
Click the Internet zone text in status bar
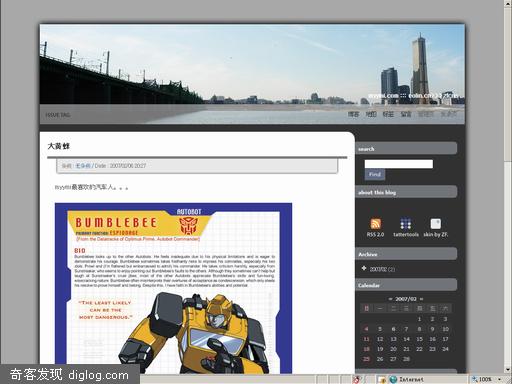click(411, 379)
